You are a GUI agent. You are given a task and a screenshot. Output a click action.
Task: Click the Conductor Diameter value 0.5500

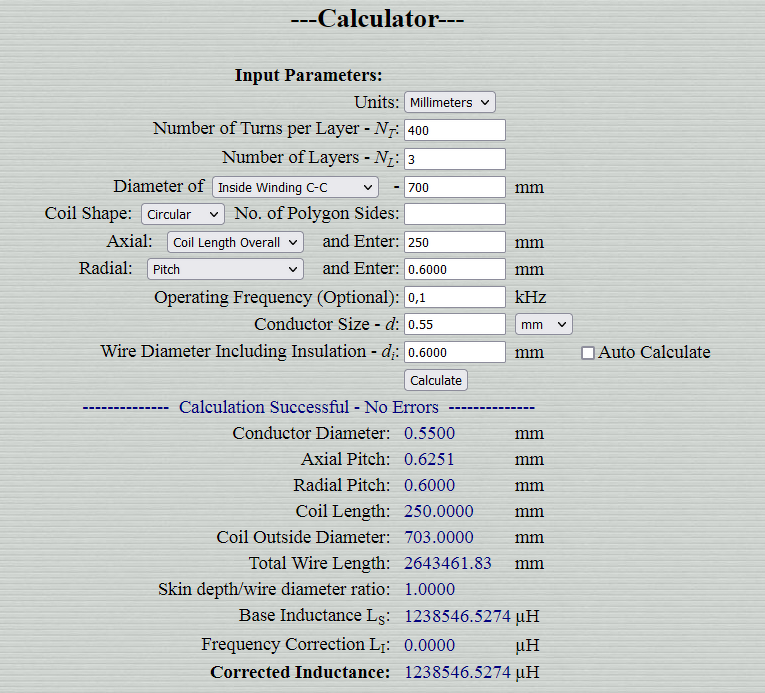pos(429,433)
